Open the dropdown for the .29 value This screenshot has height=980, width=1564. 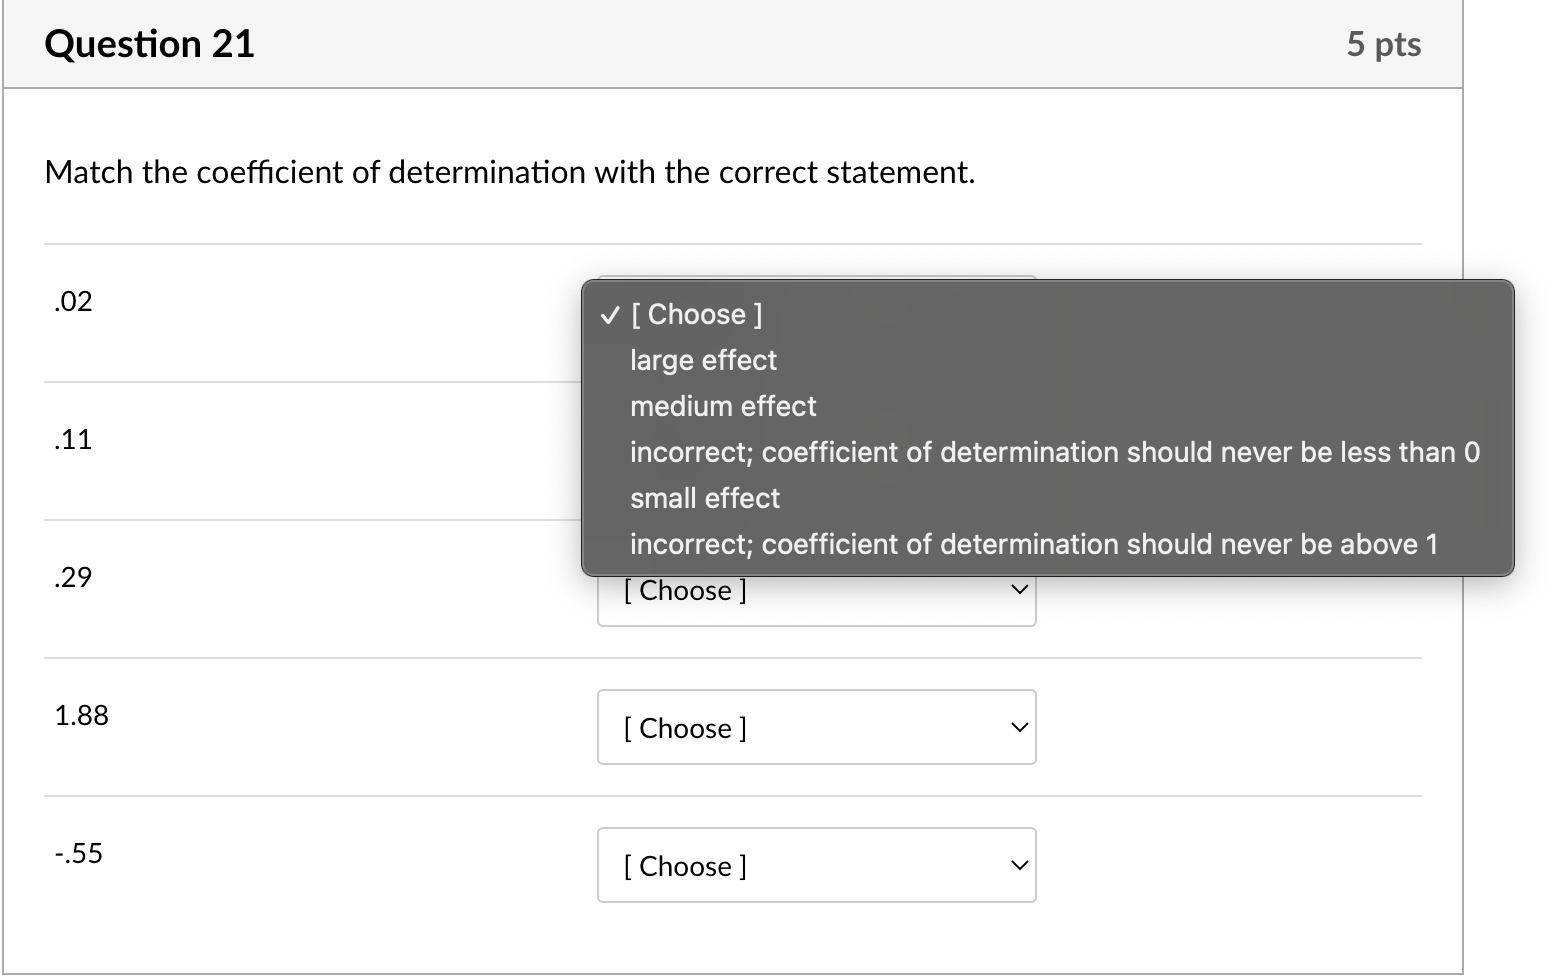(x=816, y=590)
